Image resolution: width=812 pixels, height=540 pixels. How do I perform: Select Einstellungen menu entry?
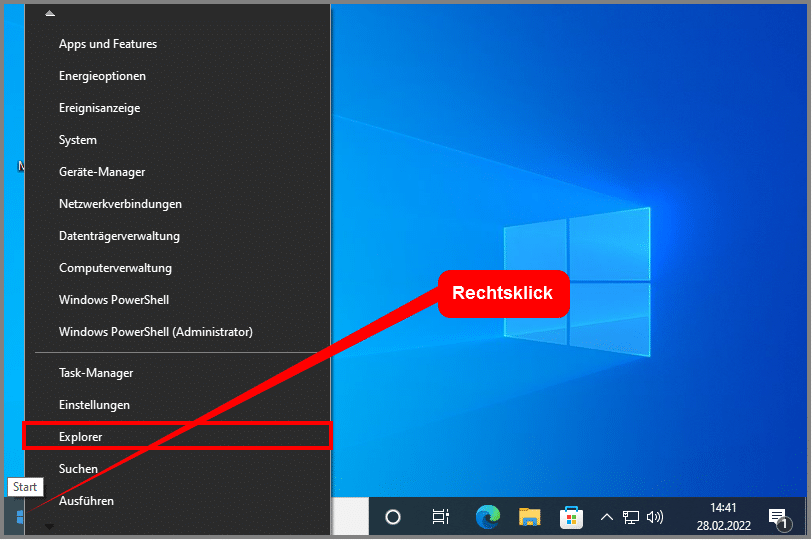point(95,405)
